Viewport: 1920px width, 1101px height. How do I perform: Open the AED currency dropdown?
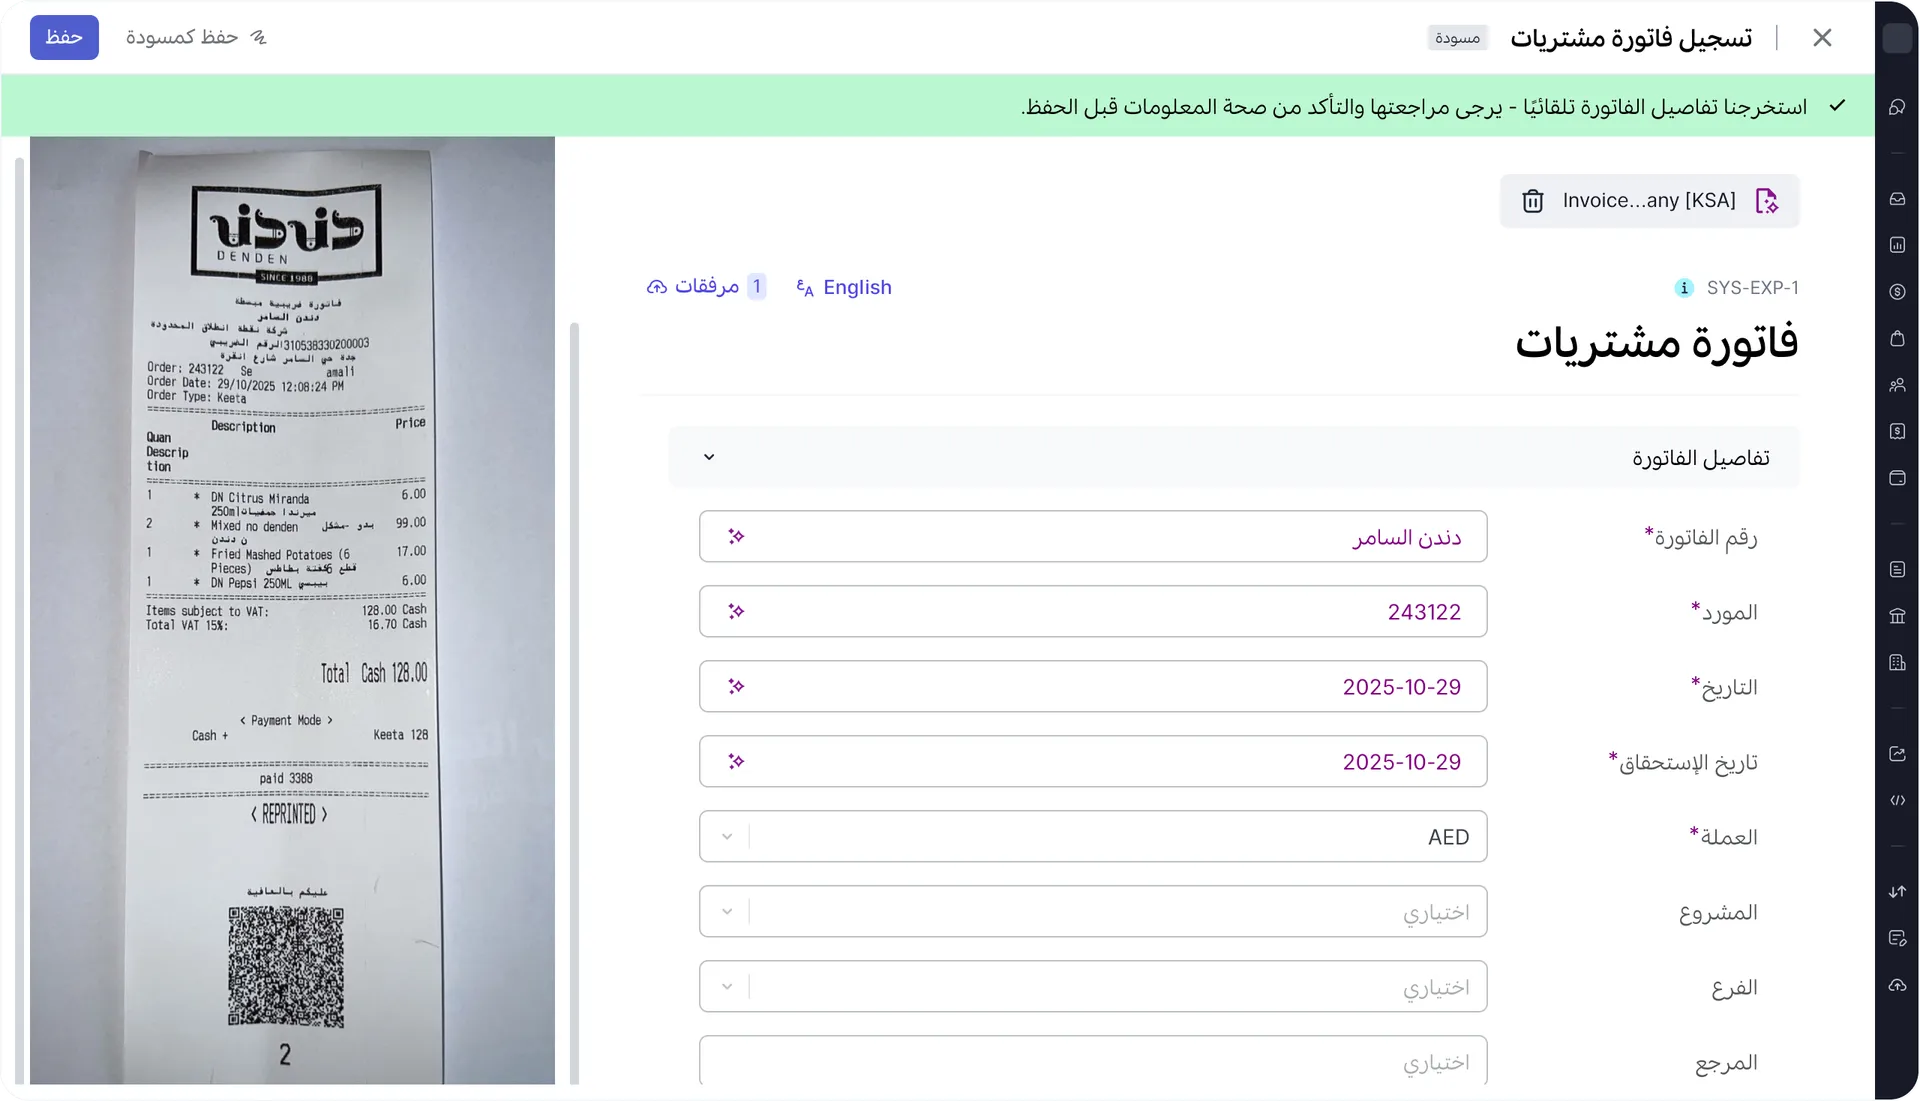[727, 836]
